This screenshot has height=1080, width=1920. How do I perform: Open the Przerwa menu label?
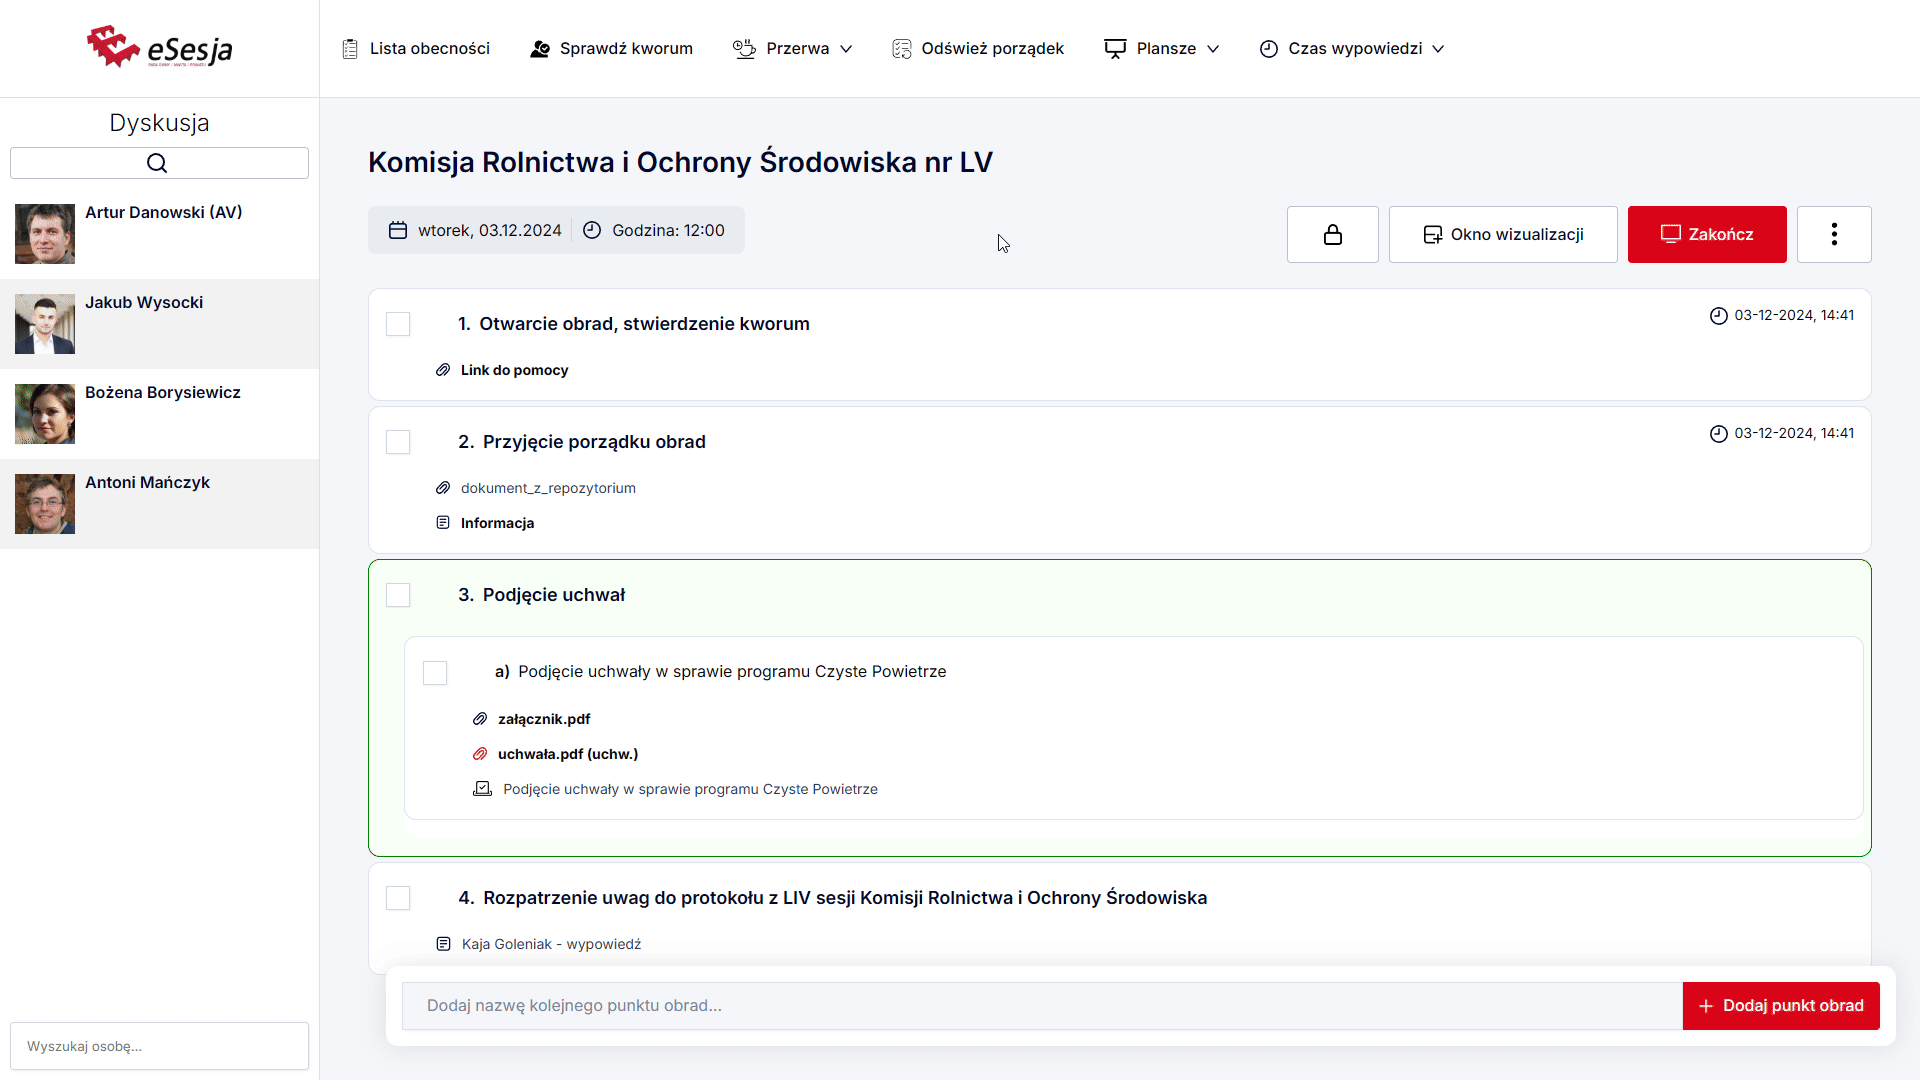(797, 49)
